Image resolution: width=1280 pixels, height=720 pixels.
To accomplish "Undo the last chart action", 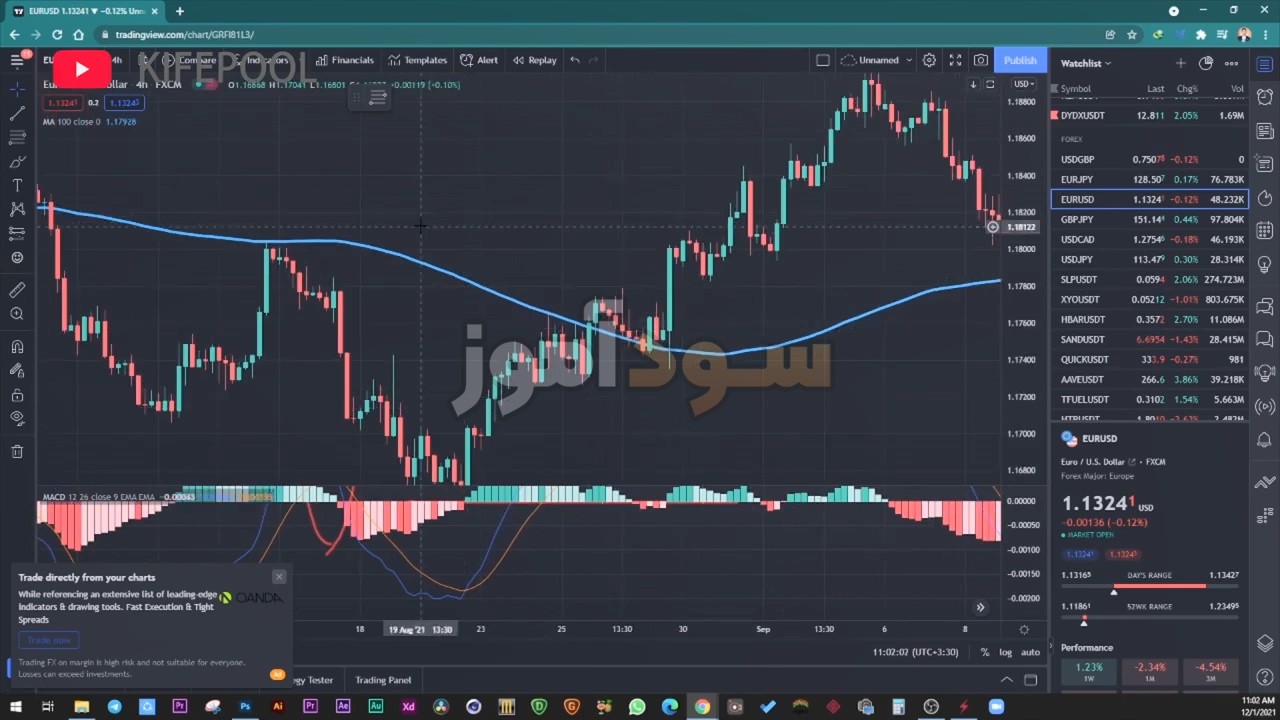I will tap(575, 60).
